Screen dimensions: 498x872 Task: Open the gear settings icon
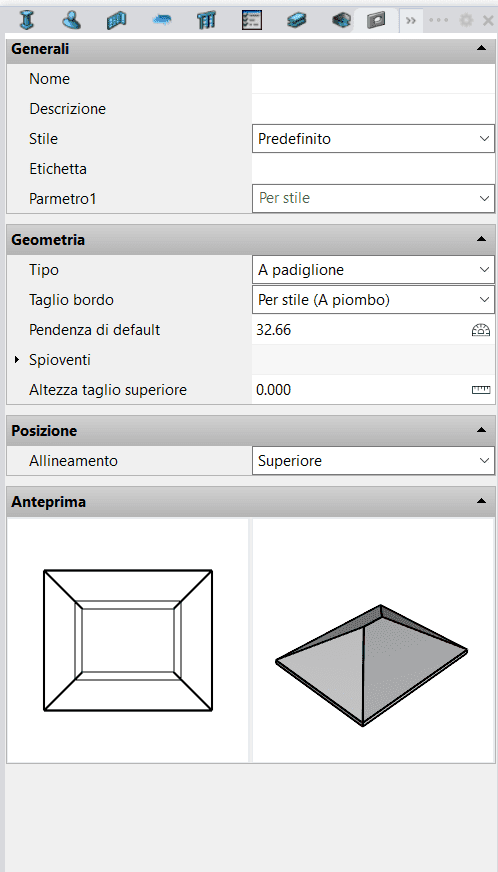[x=466, y=21]
